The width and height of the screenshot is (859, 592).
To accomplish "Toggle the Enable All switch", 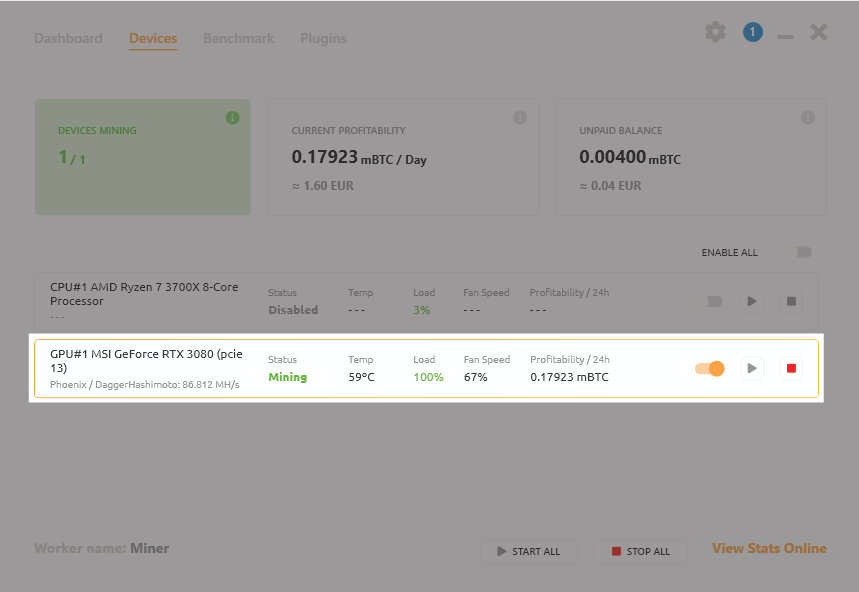I will click(803, 252).
